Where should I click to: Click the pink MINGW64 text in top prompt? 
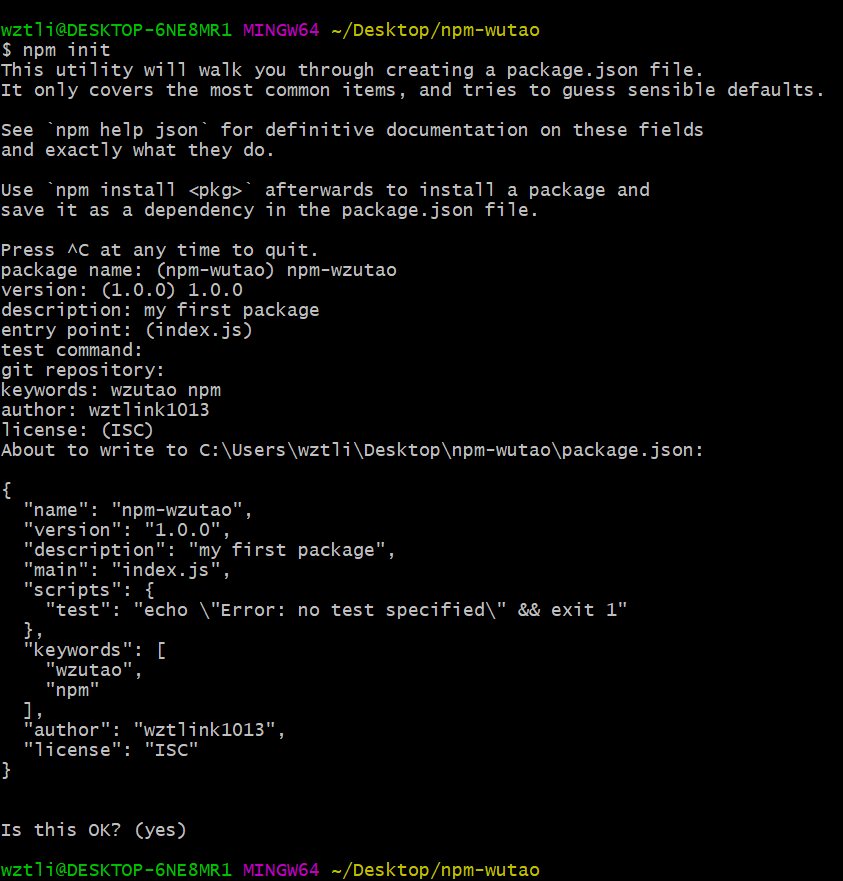281,30
